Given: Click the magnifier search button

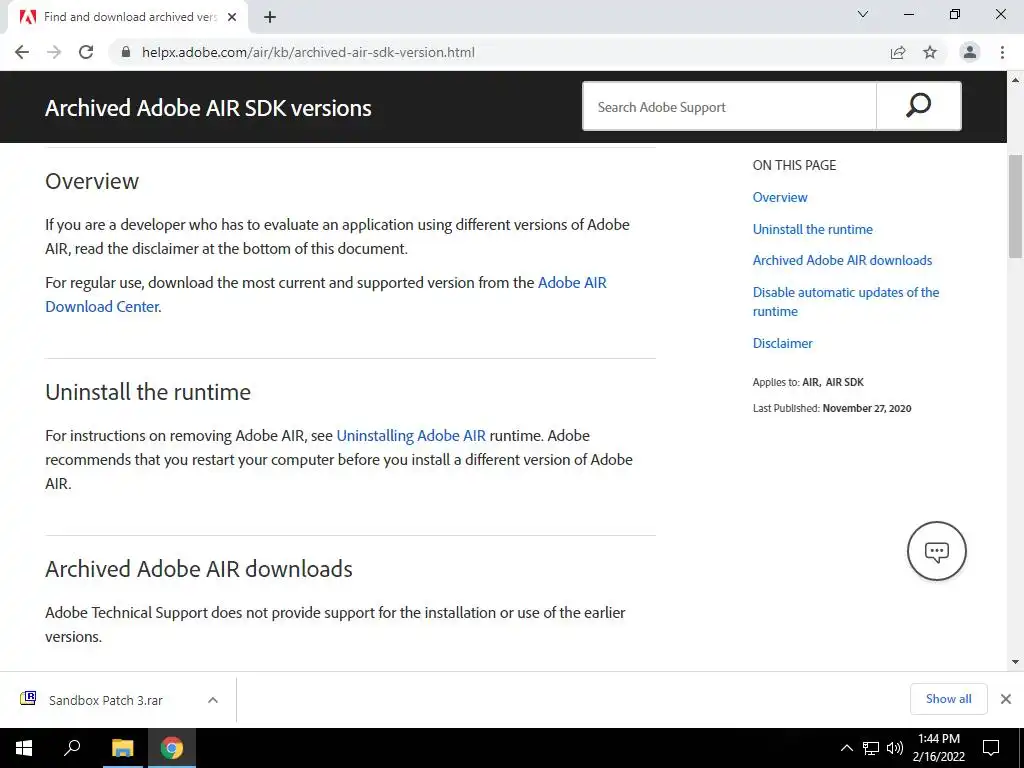Looking at the screenshot, I should 918,106.
